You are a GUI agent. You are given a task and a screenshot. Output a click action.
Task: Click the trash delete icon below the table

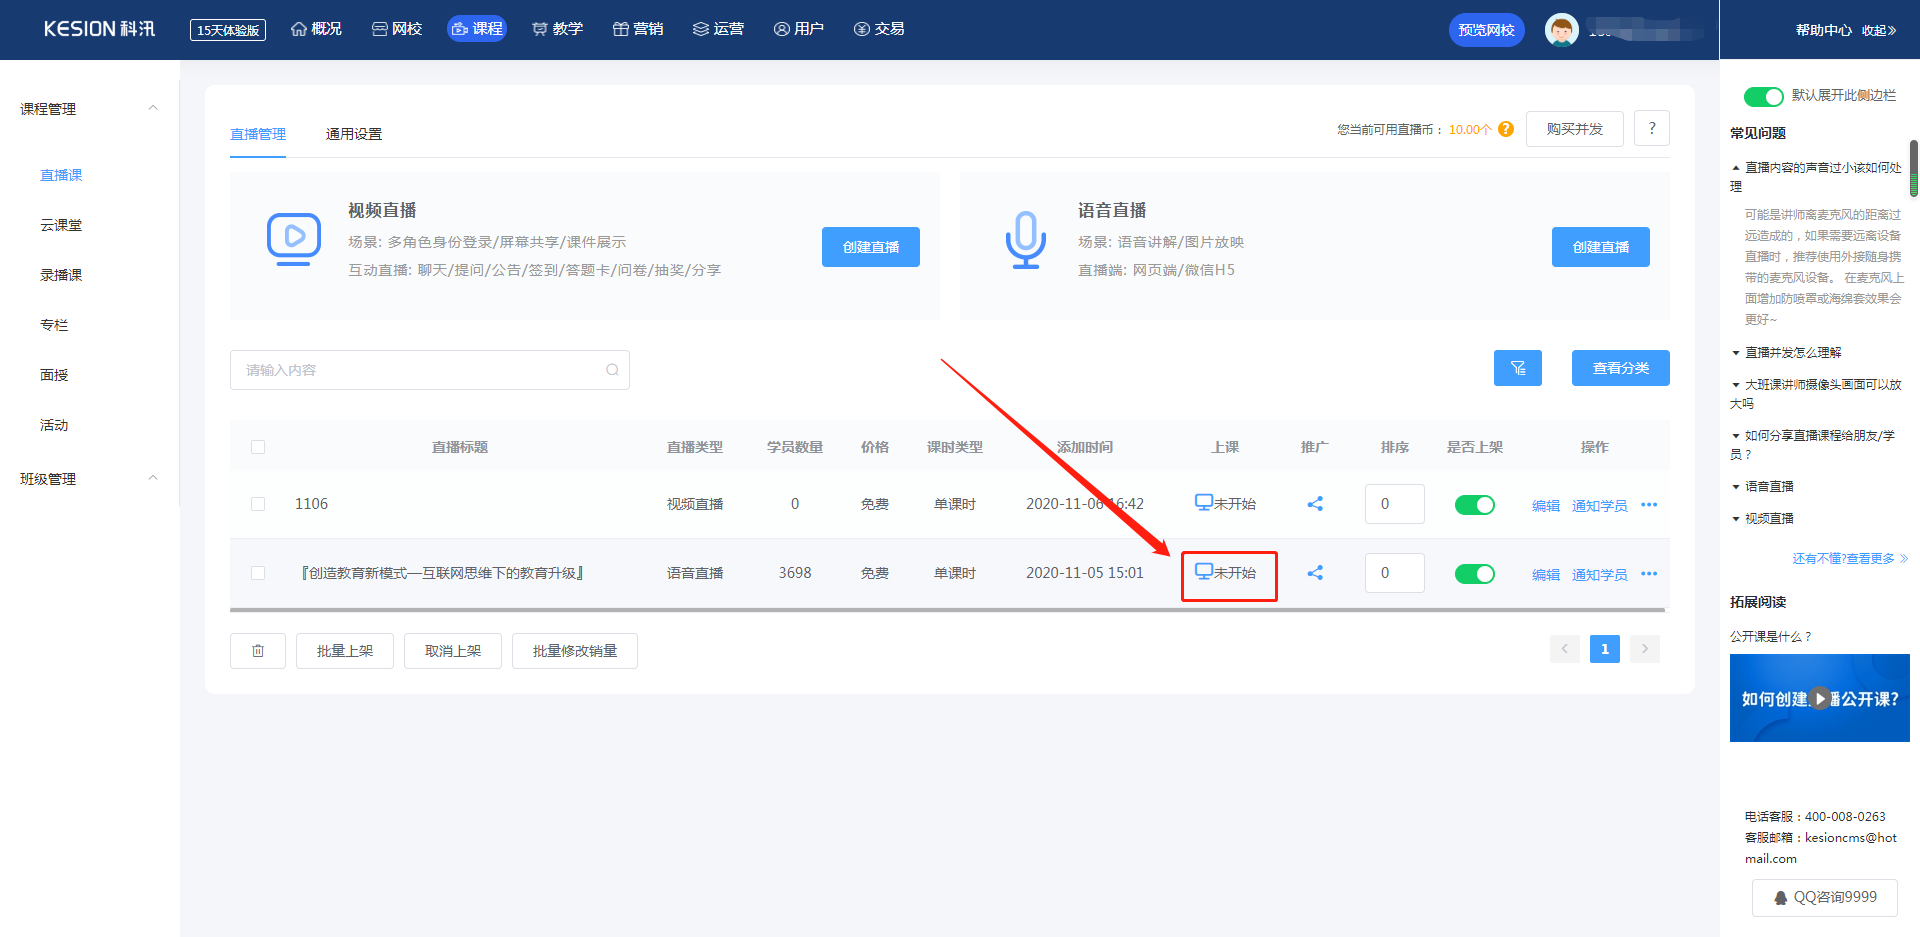[258, 651]
